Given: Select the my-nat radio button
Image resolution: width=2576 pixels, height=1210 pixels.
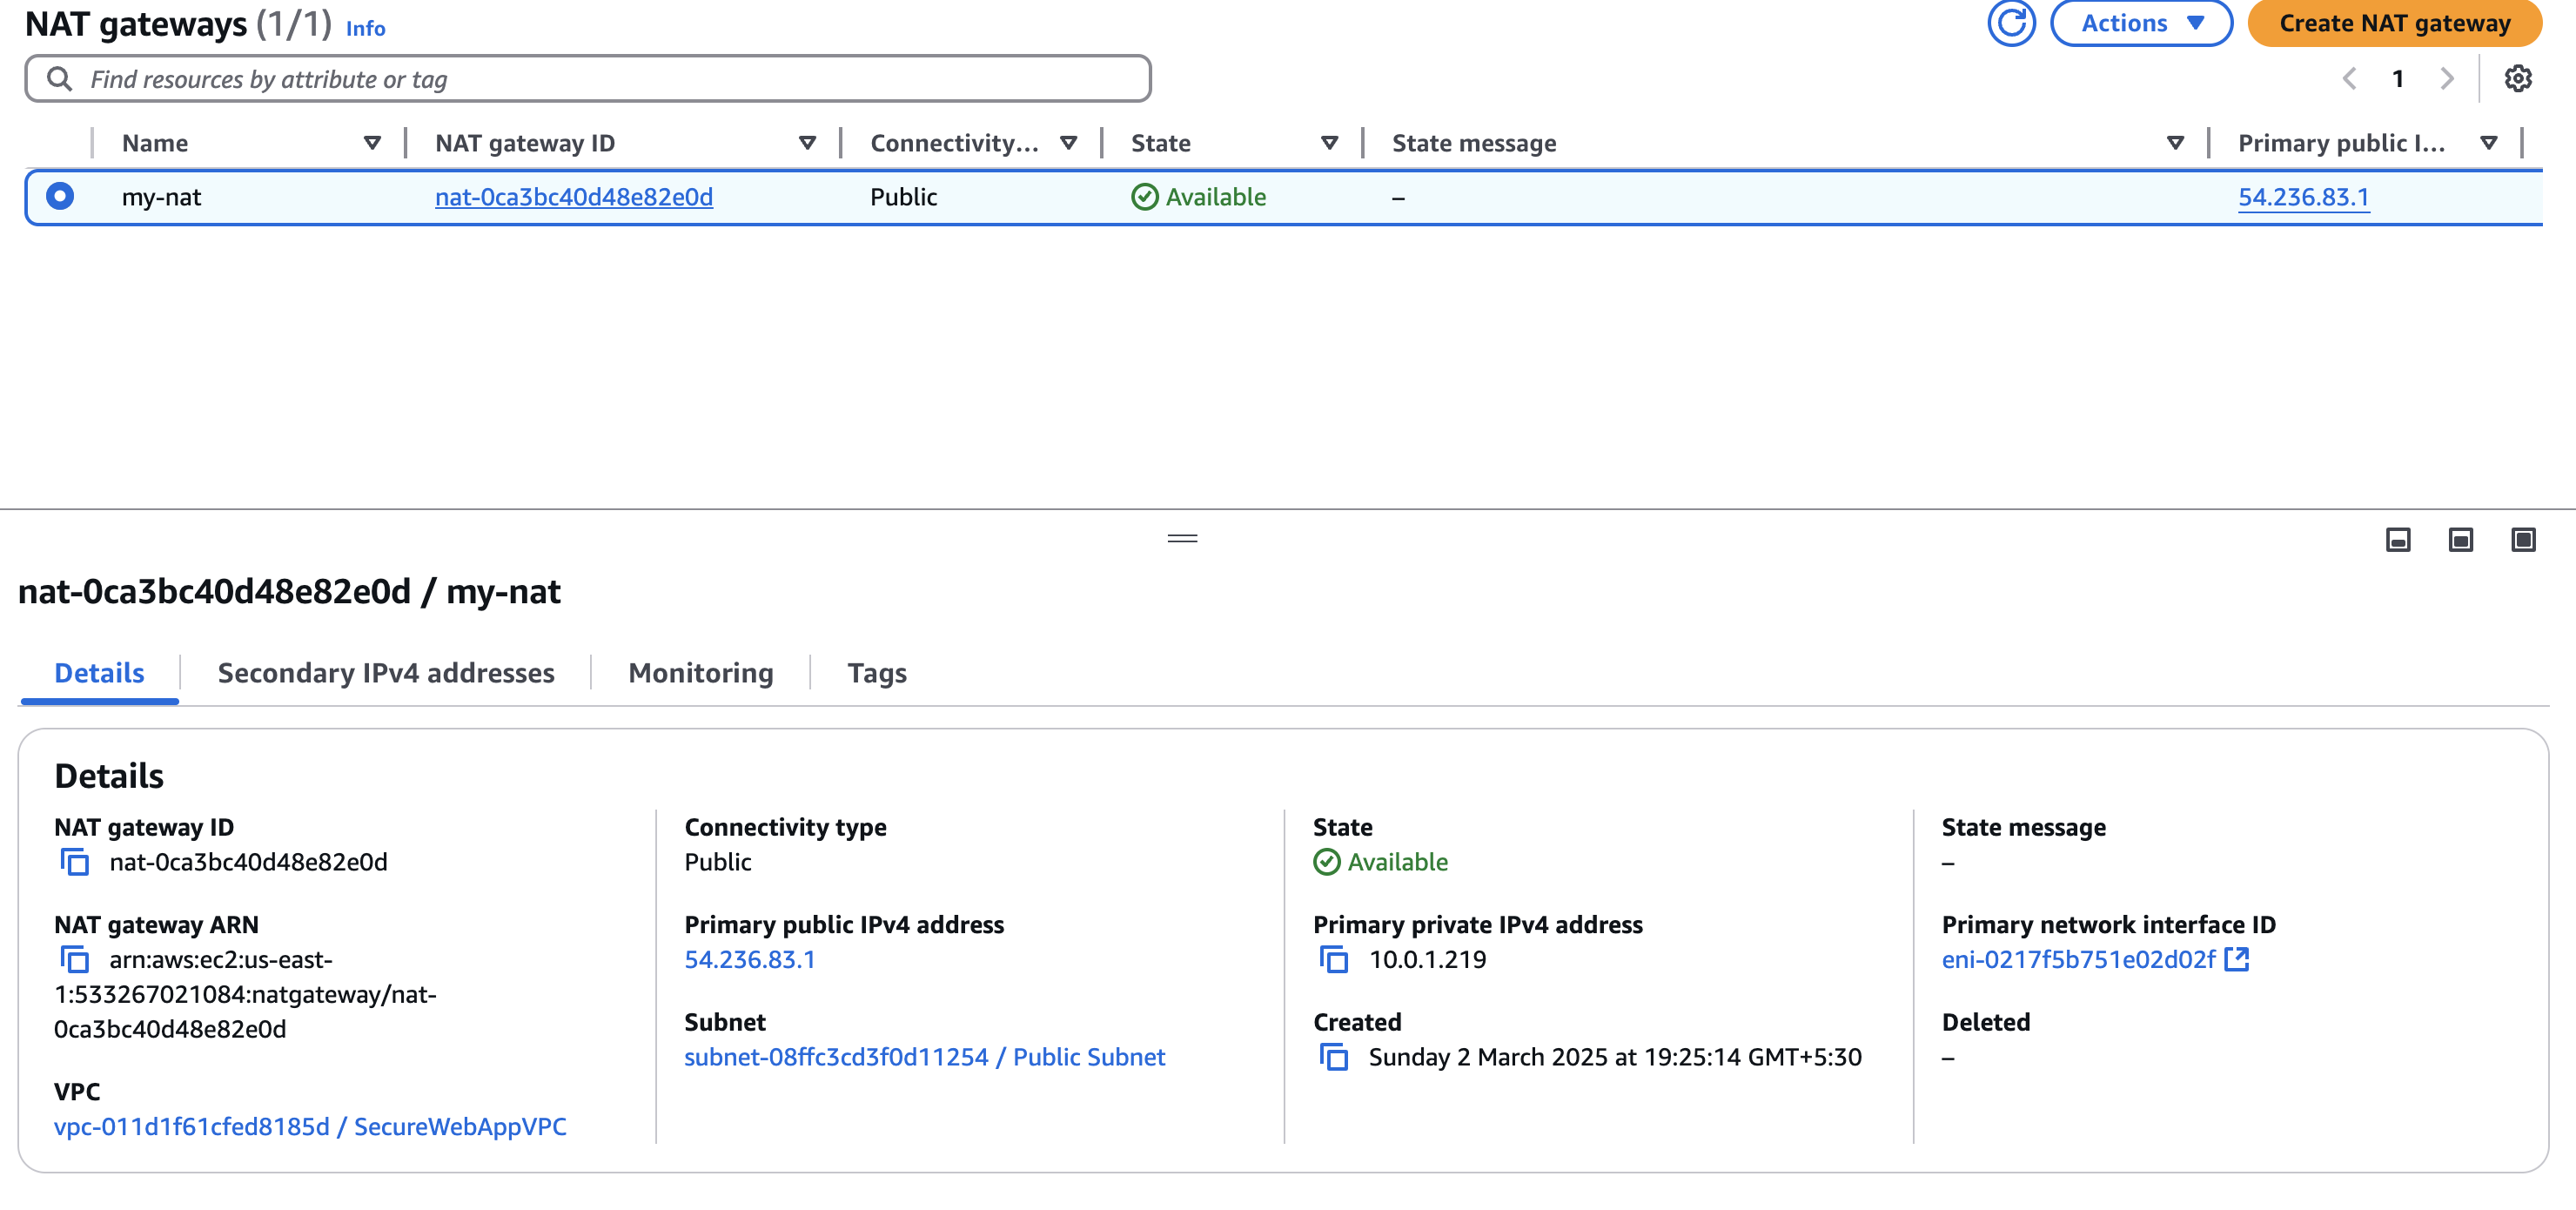Looking at the screenshot, I should (59, 196).
